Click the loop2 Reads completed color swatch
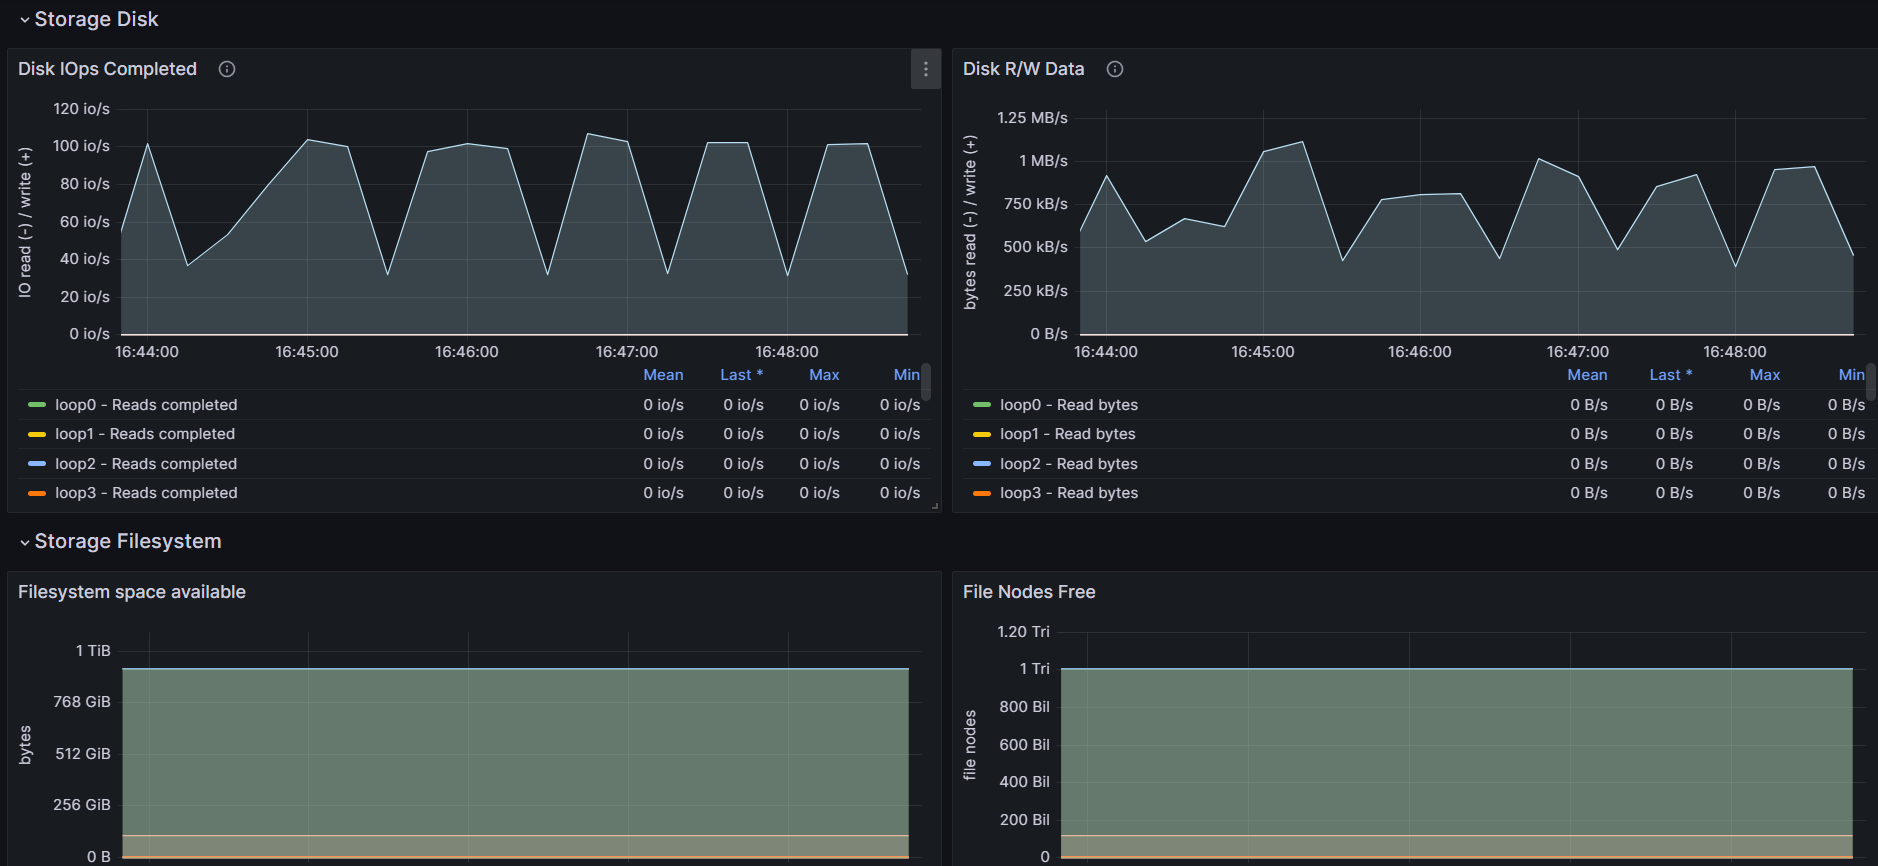The width and height of the screenshot is (1878, 866). (x=37, y=464)
